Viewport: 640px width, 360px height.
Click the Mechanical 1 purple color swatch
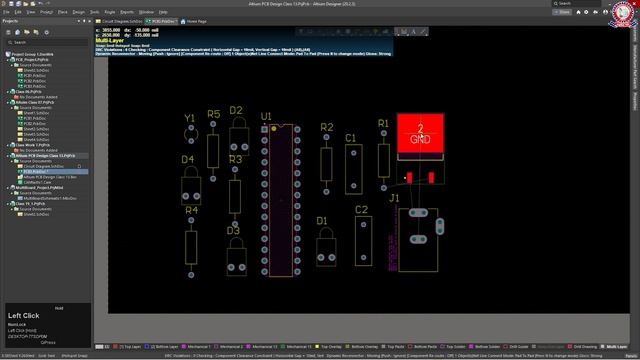[184, 347]
